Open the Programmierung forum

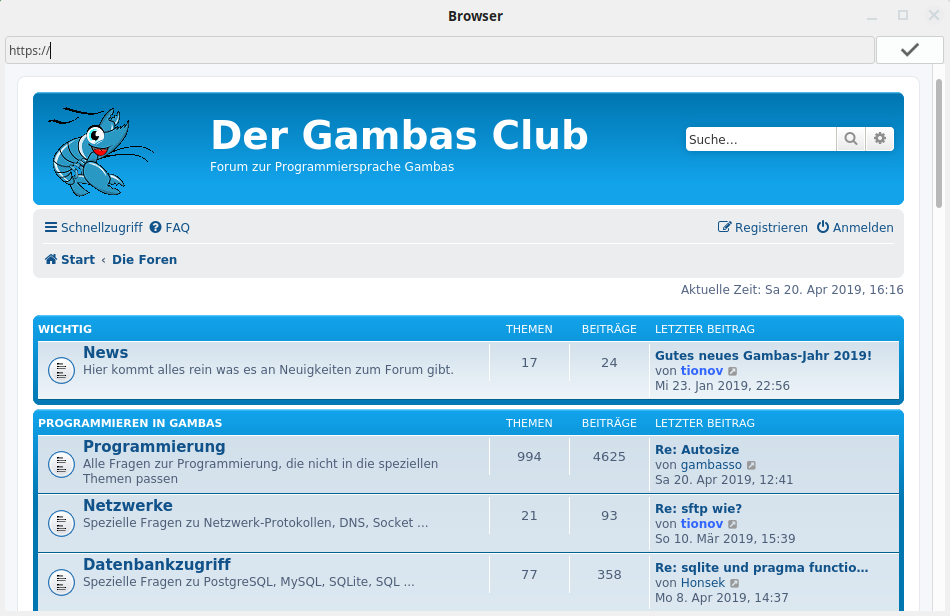154,446
